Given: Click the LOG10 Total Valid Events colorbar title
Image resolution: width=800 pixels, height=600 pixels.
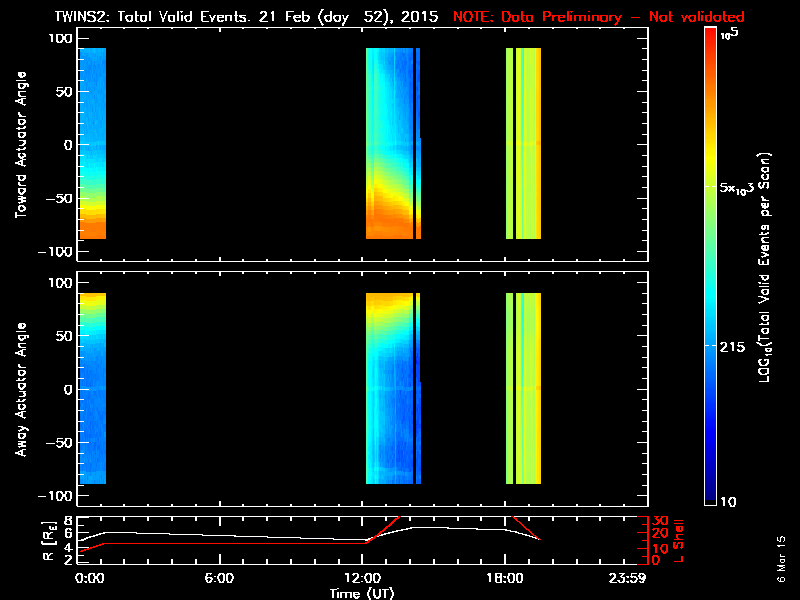Looking at the screenshot, I should [x=764, y=267].
